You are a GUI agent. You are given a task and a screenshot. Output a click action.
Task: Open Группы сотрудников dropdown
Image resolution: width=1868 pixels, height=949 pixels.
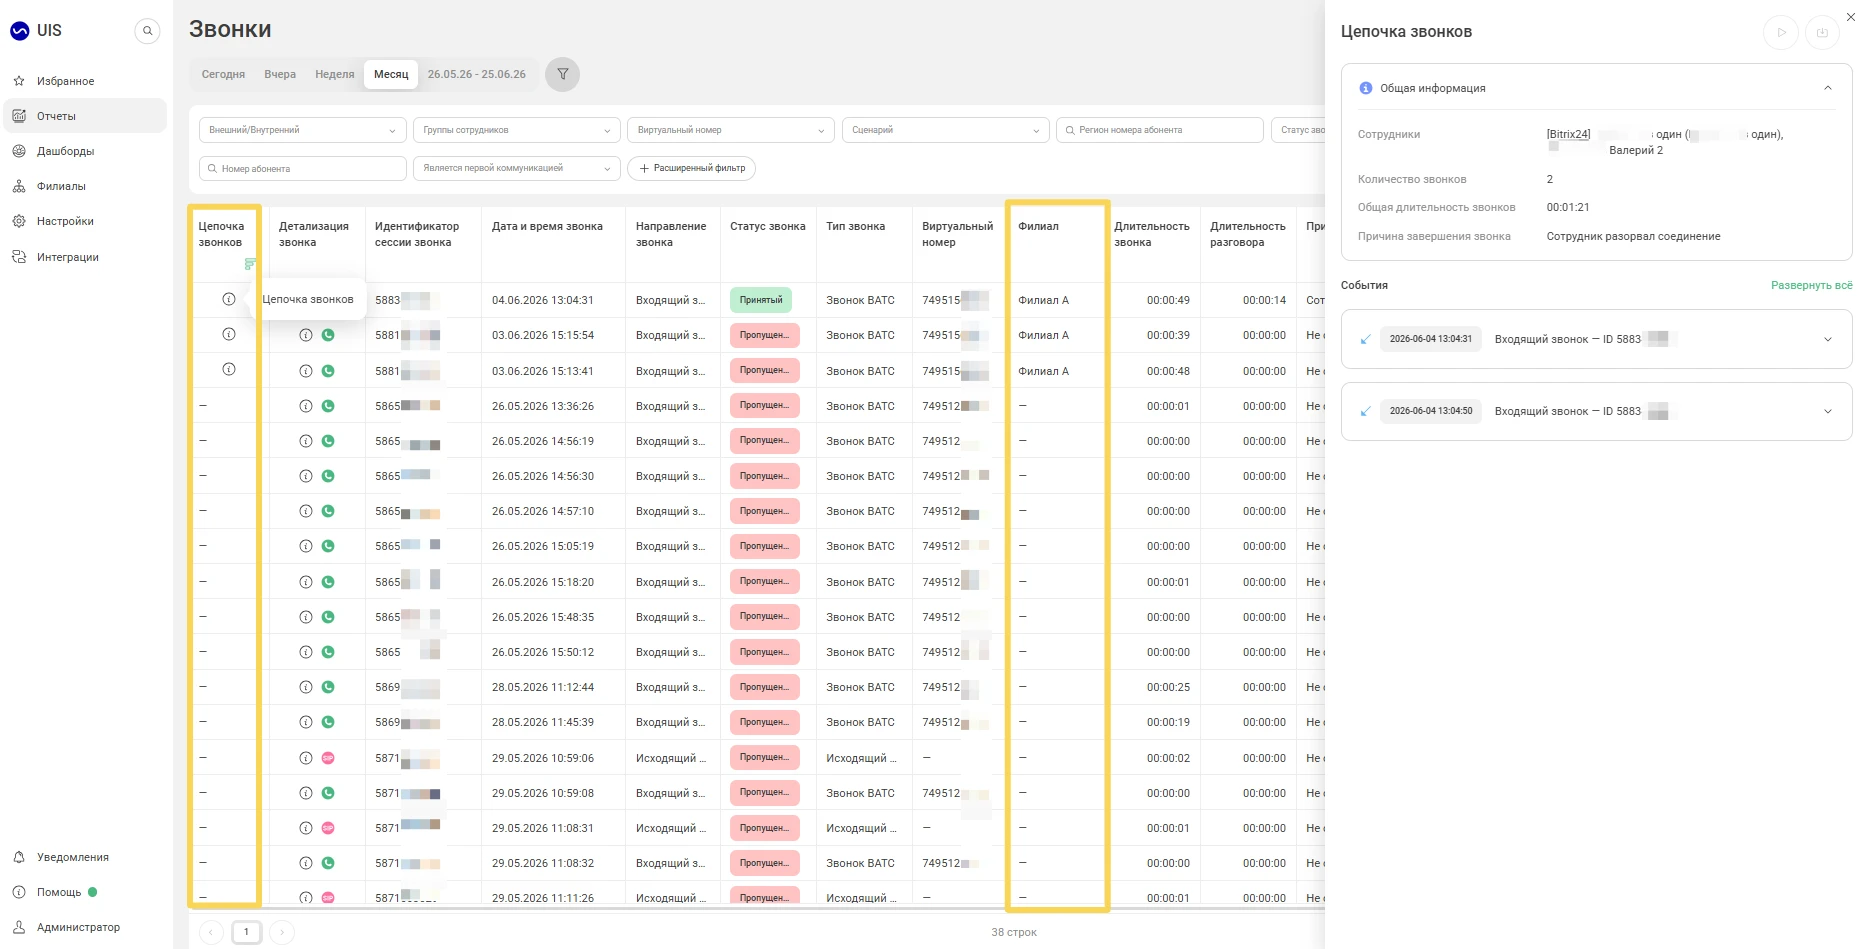click(517, 130)
